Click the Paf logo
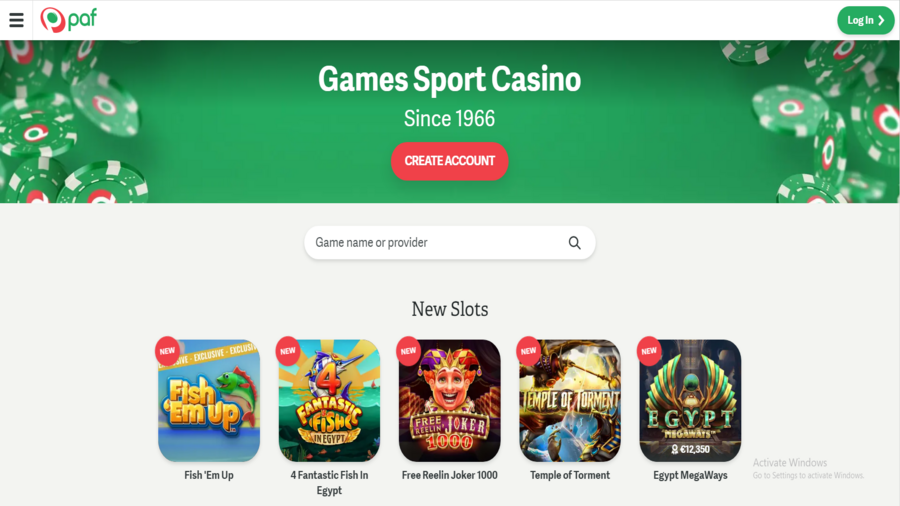This screenshot has height=506, width=900. click(68, 20)
